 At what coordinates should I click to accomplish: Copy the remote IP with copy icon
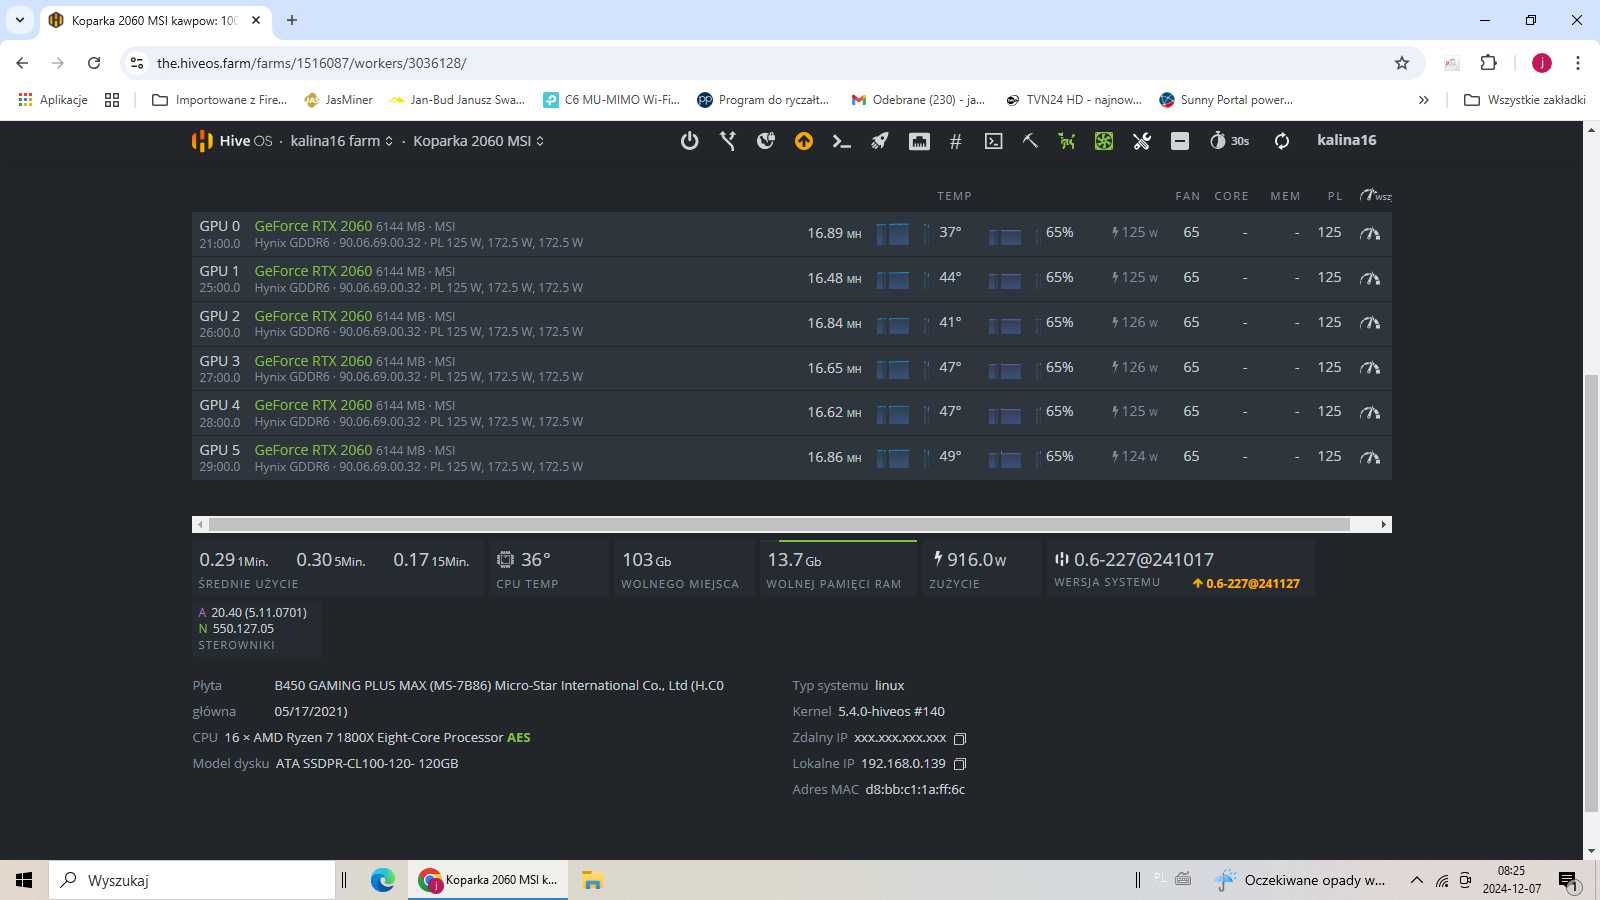pos(960,739)
